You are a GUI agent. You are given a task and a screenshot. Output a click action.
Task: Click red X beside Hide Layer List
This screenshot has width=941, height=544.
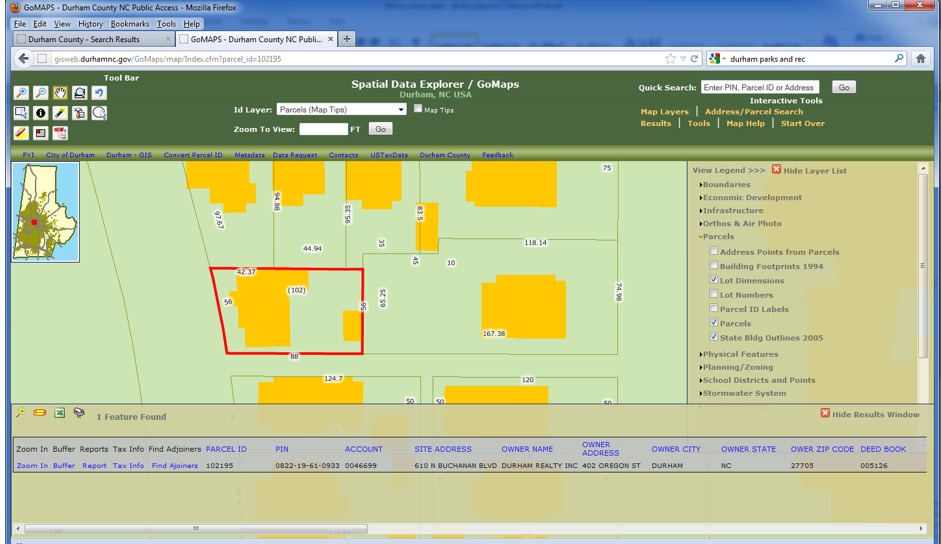tap(776, 170)
